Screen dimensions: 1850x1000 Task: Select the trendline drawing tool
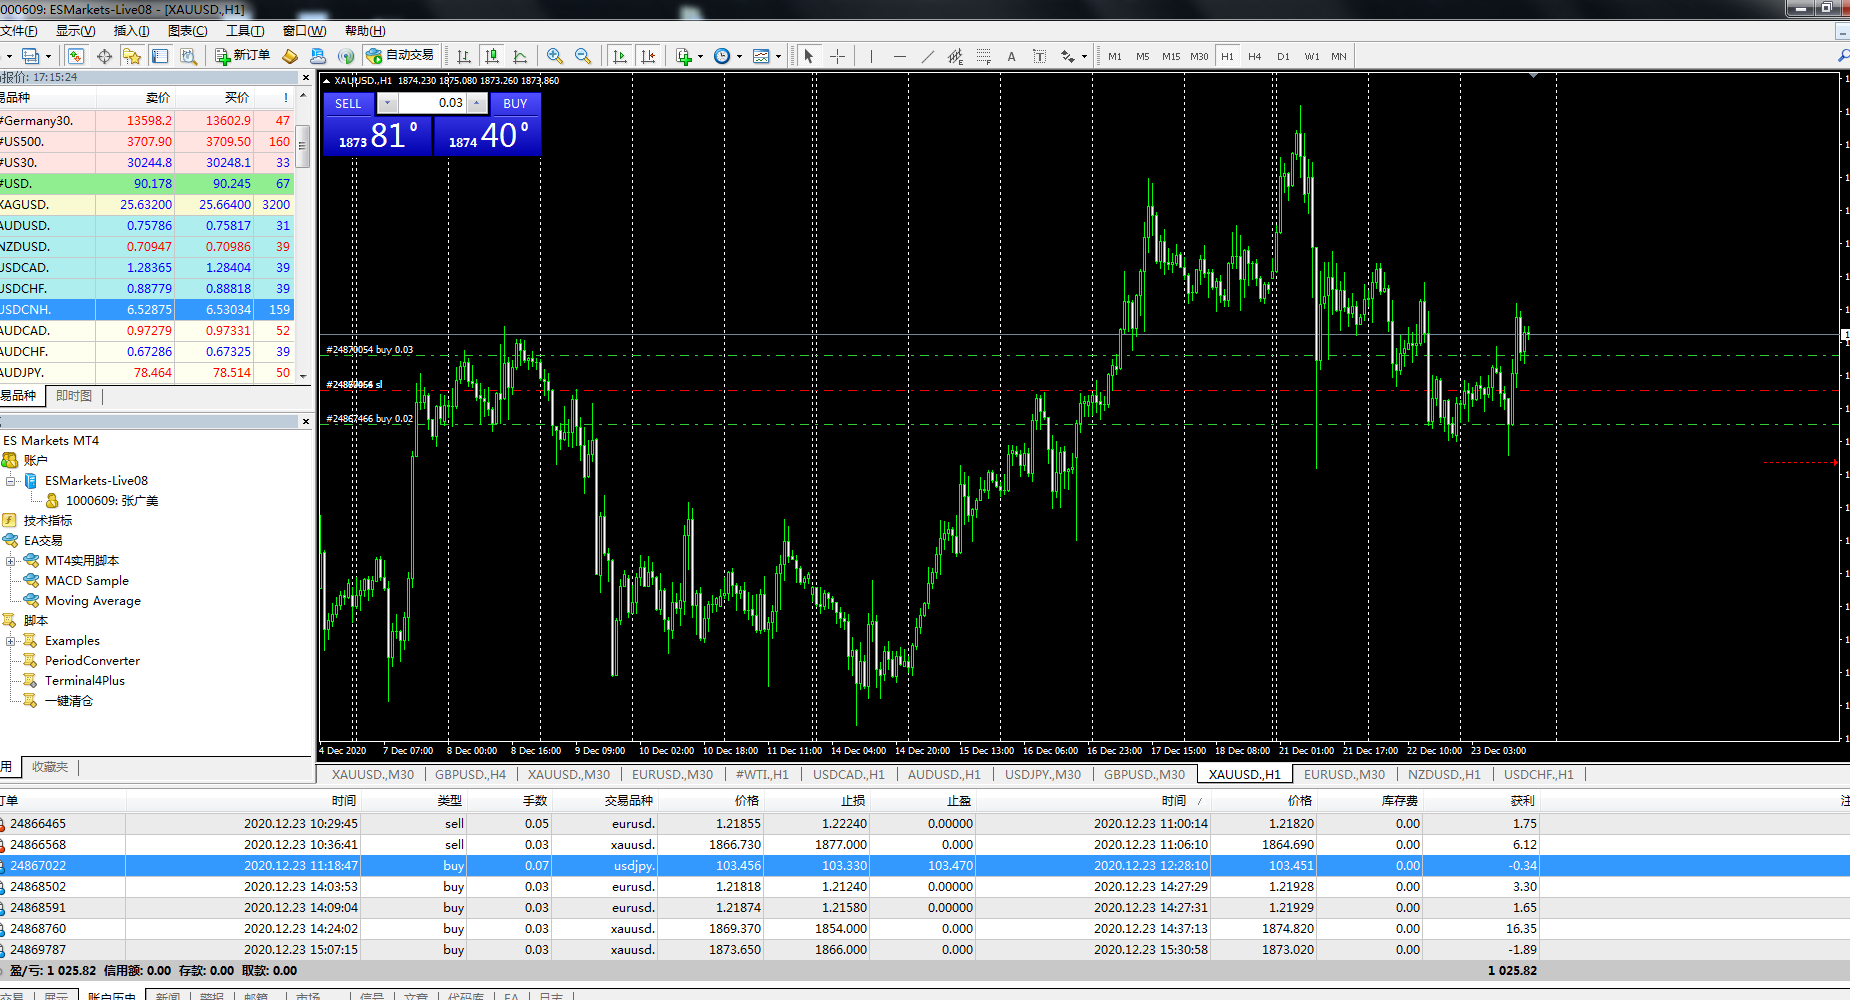pyautogui.click(x=927, y=56)
